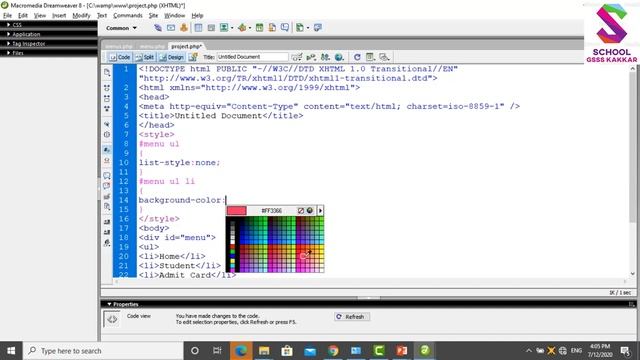Open the Modify menu
640x360 pixels.
pyautogui.click(x=81, y=16)
